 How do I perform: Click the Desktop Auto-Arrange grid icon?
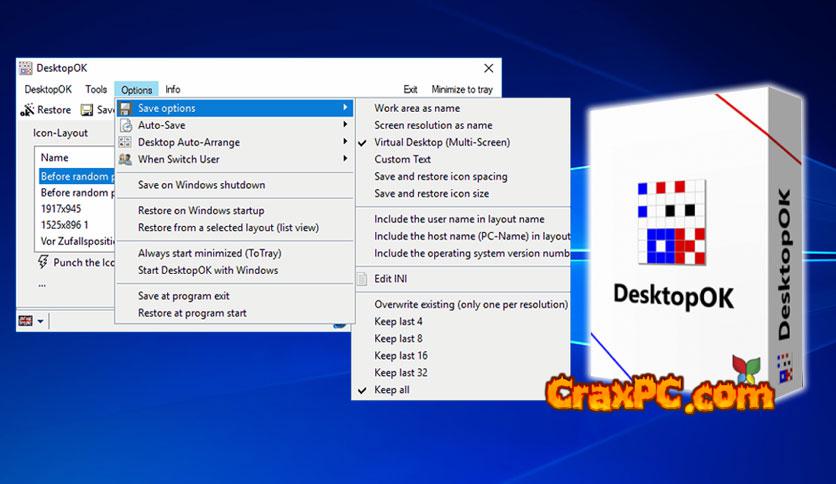tap(125, 142)
